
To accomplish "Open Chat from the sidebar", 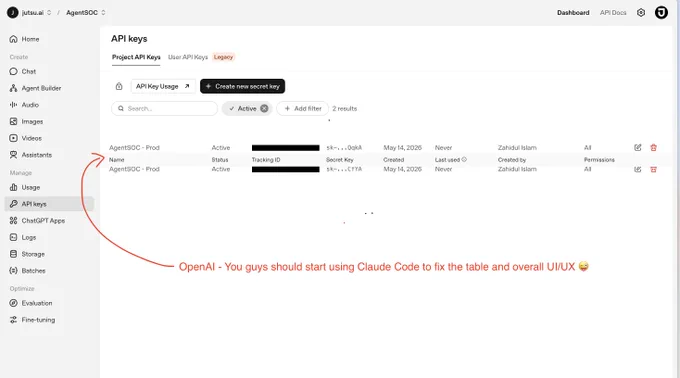I will [x=23, y=72].
